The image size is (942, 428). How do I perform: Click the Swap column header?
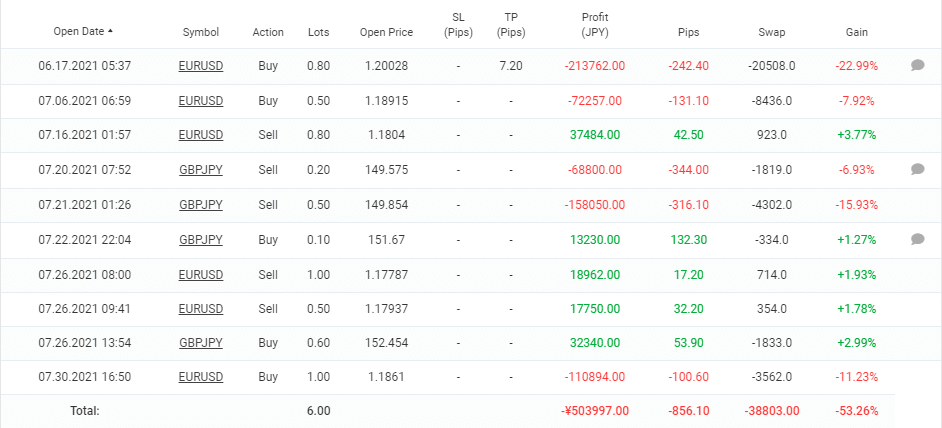[771, 32]
